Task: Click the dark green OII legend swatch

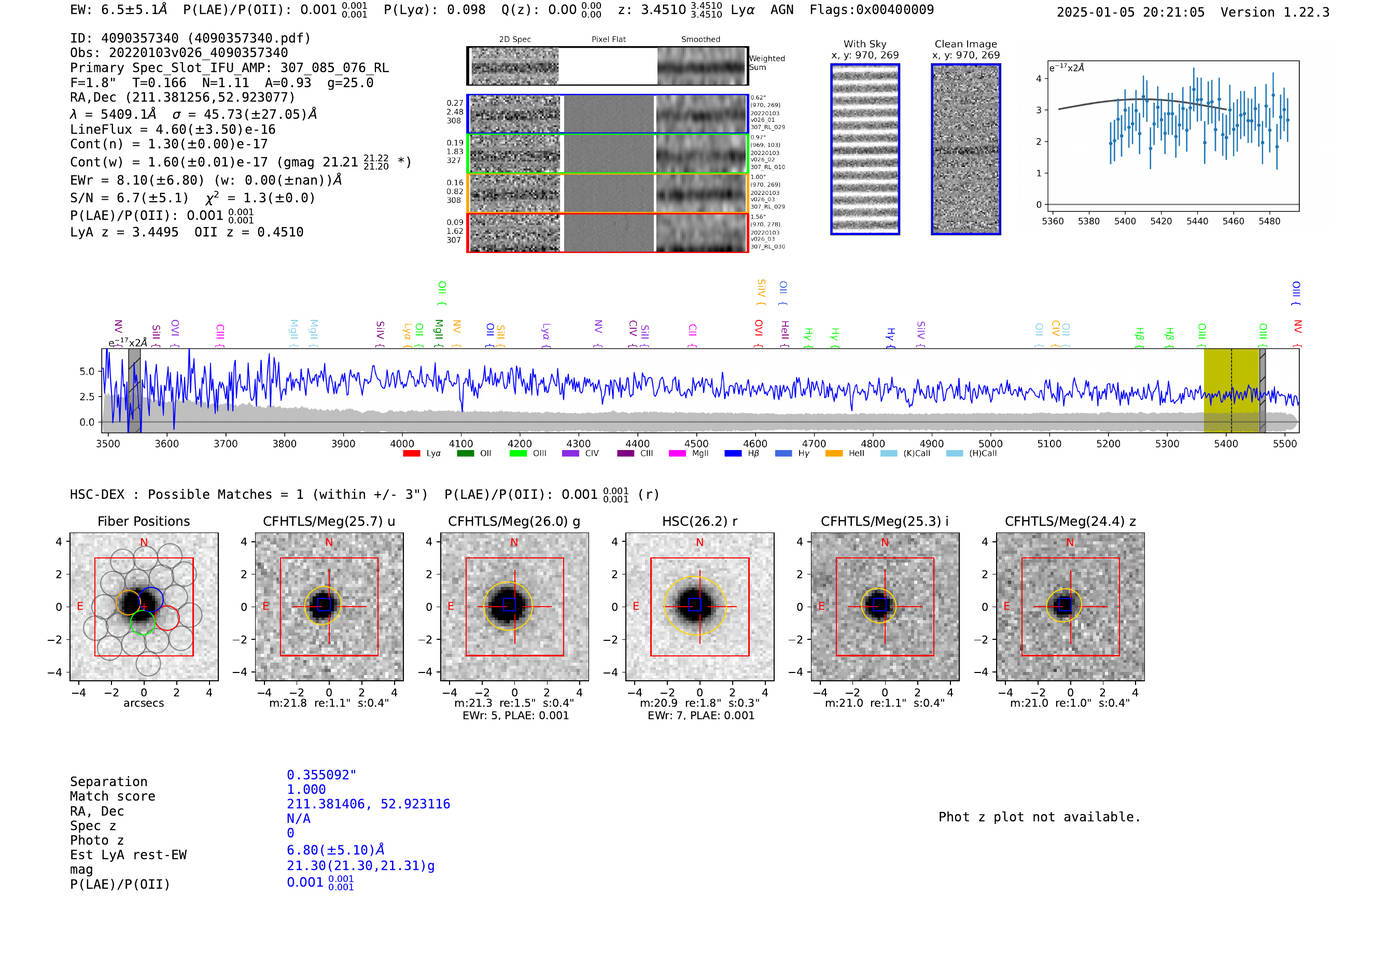Action: [x=465, y=454]
